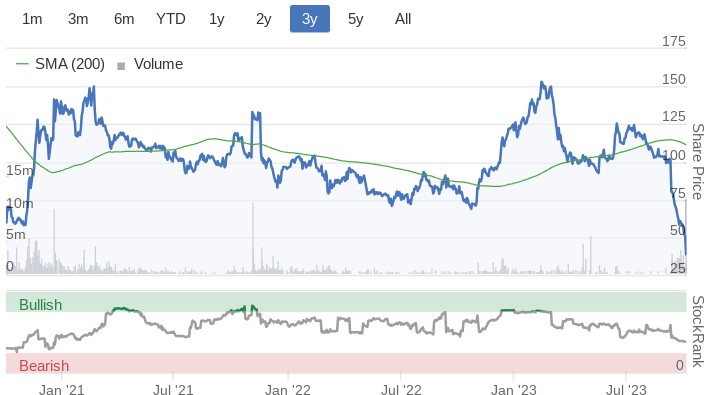Show All available price history
The width and height of the screenshot is (713, 395).
[403, 19]
